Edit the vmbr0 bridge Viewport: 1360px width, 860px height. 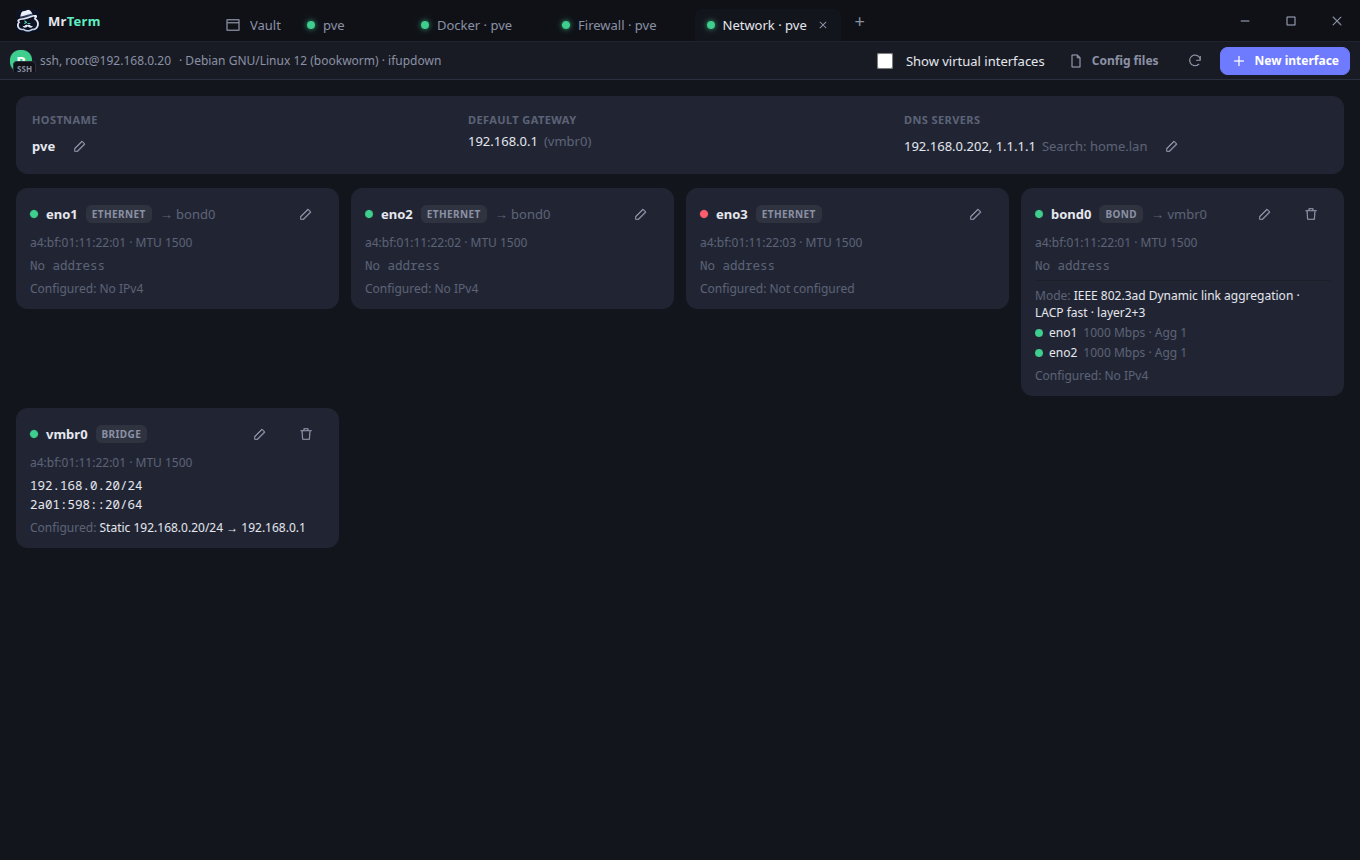pos(260,434)
